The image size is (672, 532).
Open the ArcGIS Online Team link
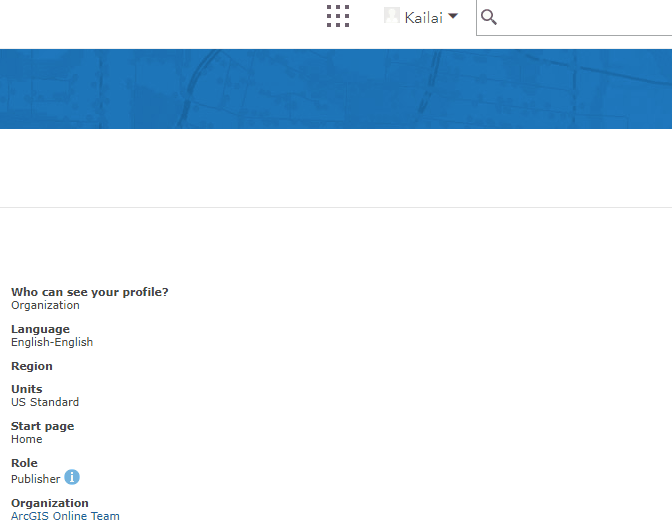coord(65,516)
